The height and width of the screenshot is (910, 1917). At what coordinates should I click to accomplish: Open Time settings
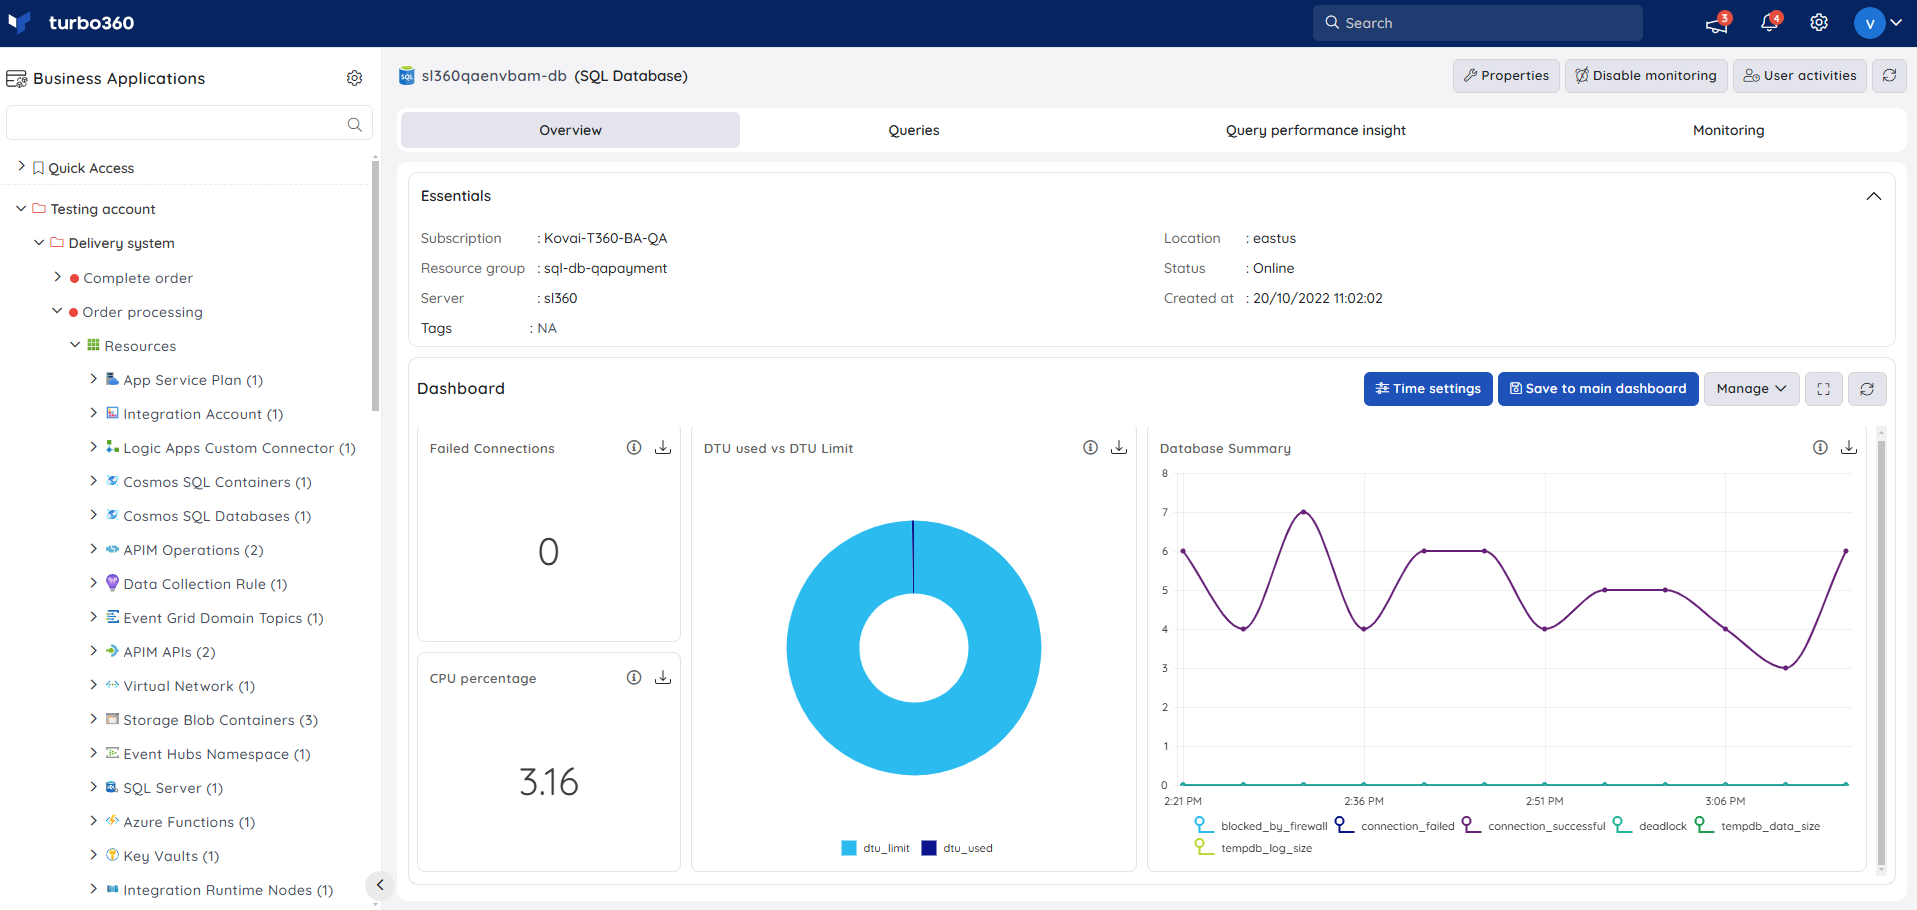pos(1428,389)
